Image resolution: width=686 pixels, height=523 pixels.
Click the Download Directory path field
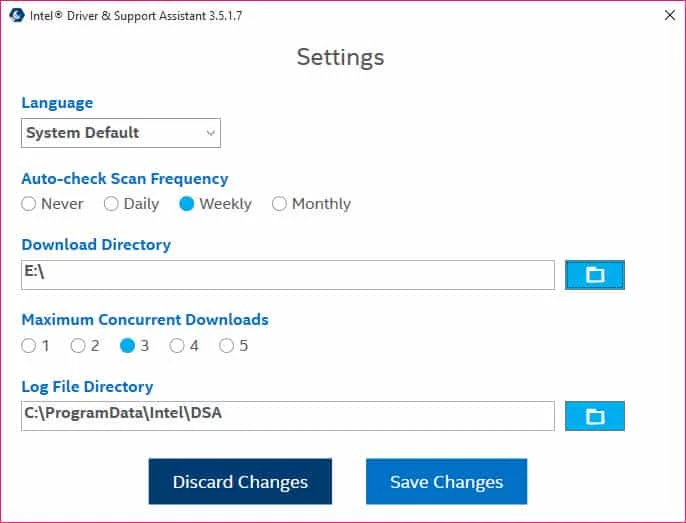click(x=287, y=275)
